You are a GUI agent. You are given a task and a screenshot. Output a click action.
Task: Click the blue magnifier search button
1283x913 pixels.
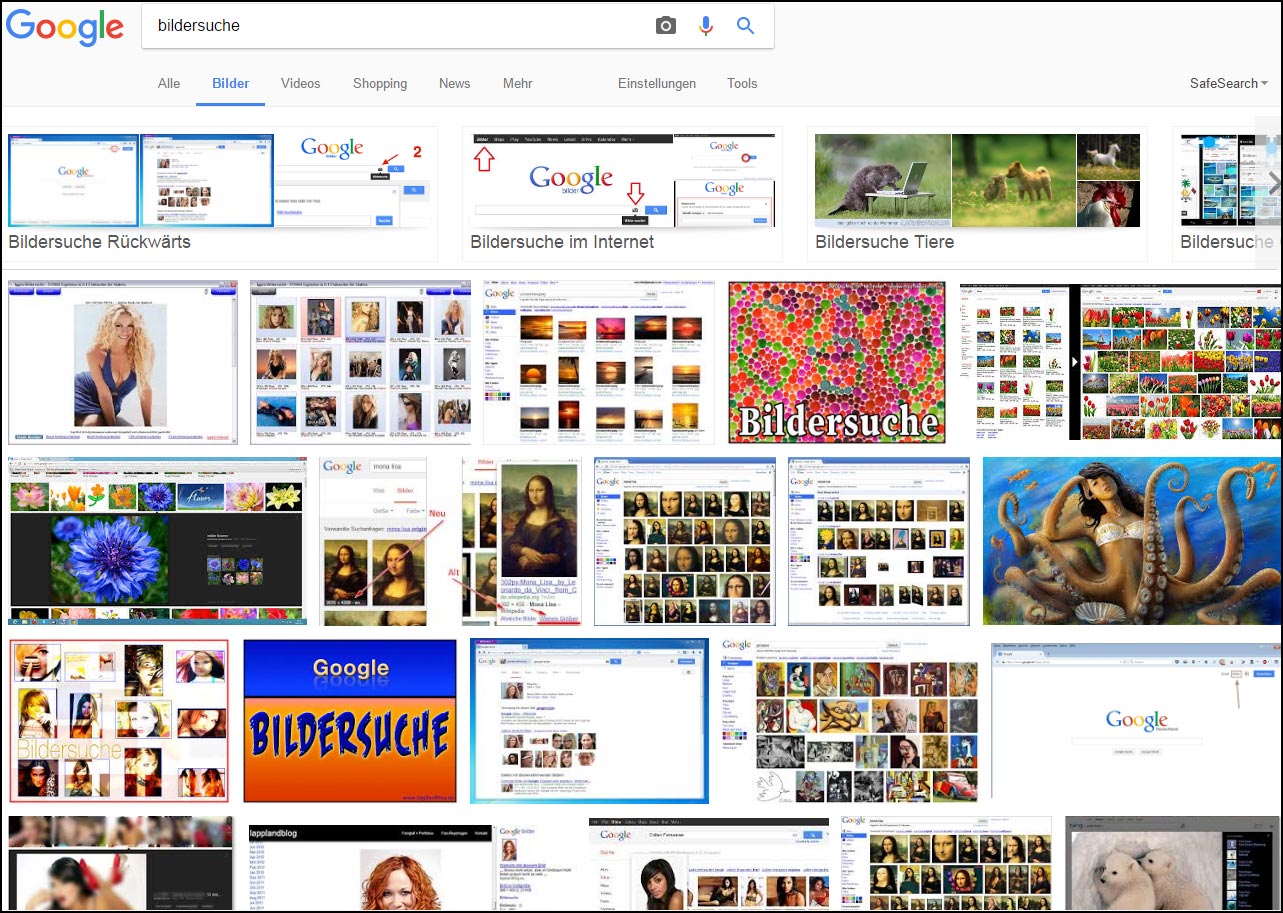pyautogui.click(x=745, y=26)
